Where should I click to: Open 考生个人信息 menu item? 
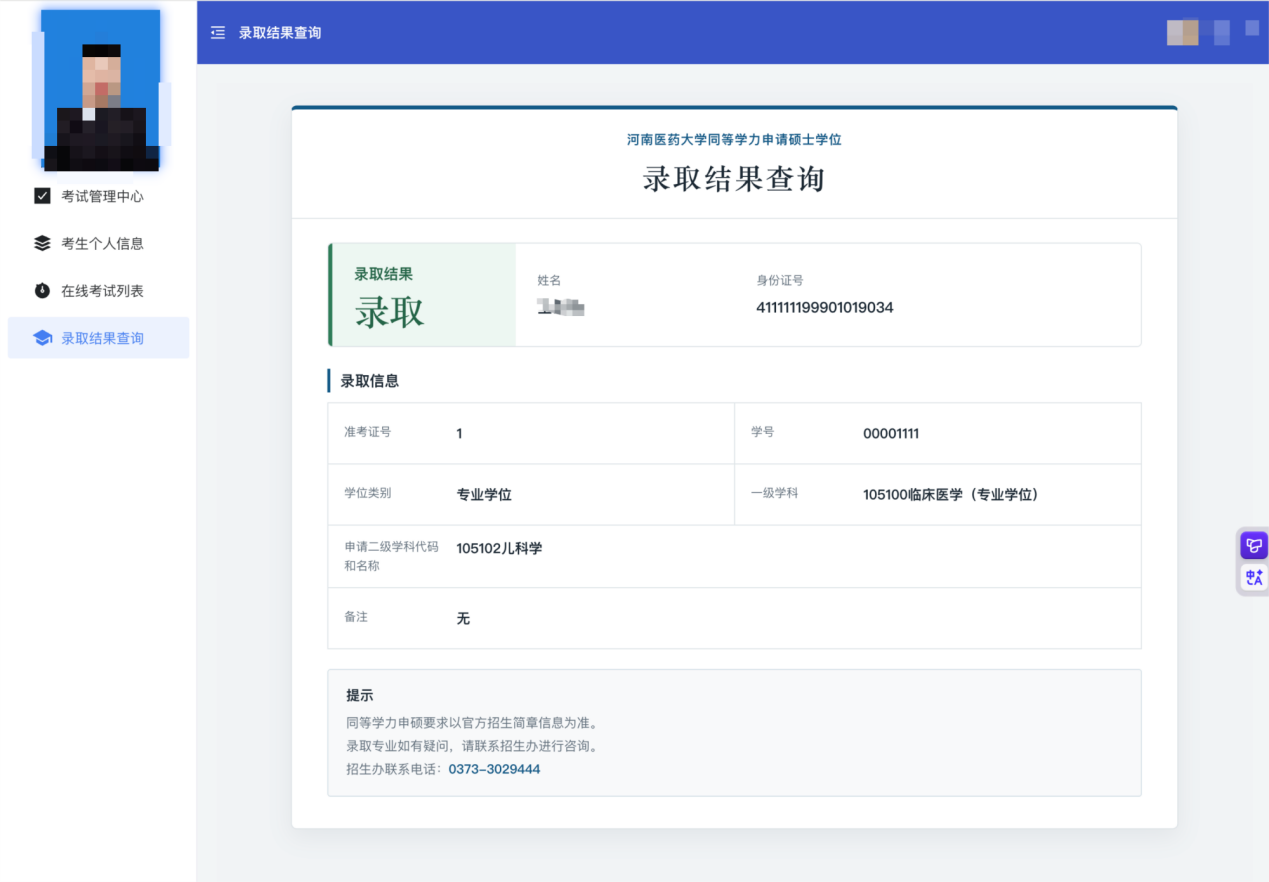98,243
